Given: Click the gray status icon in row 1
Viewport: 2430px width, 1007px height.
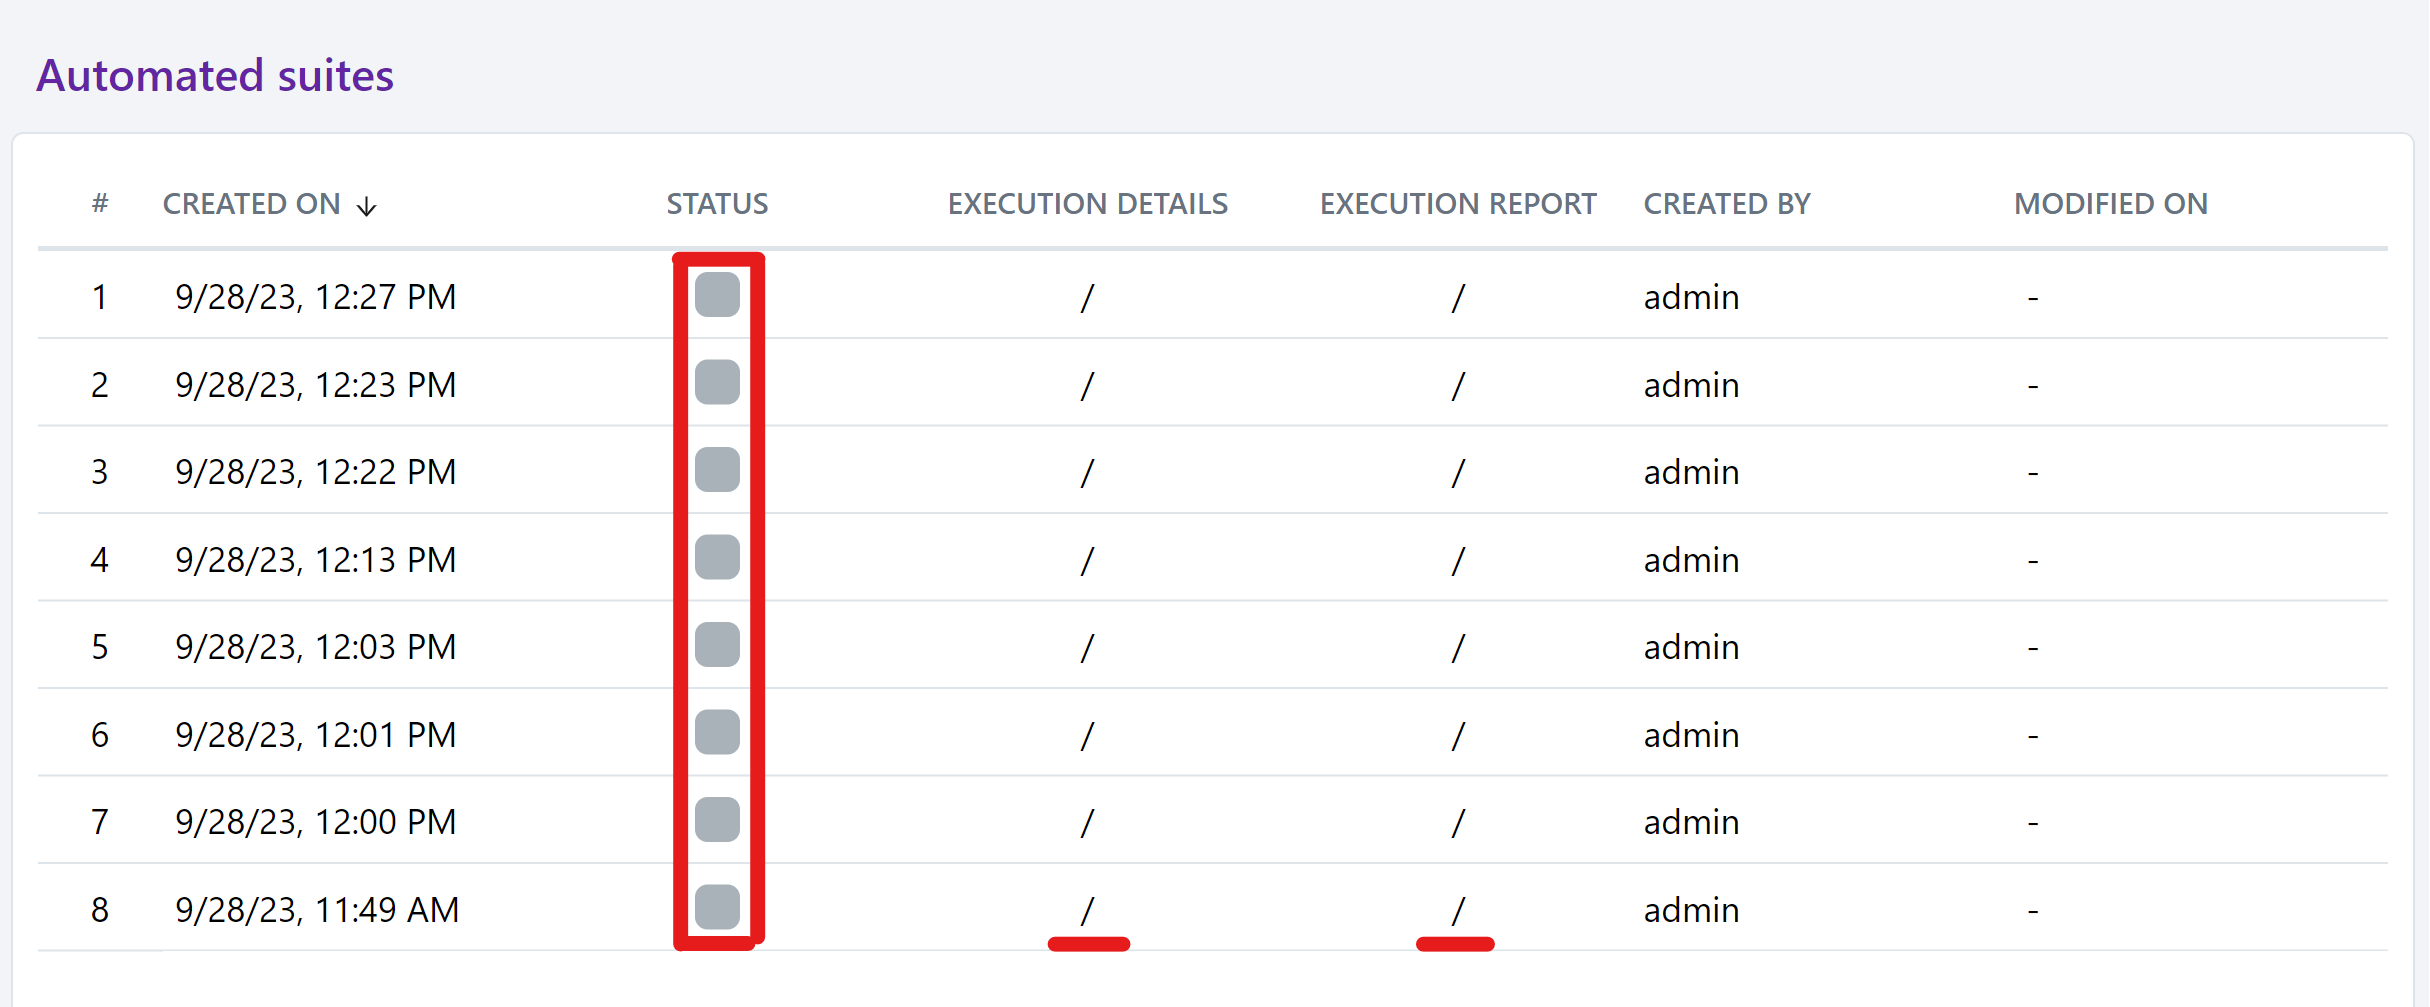Looking at the screenshot, I should coord(717,295).
